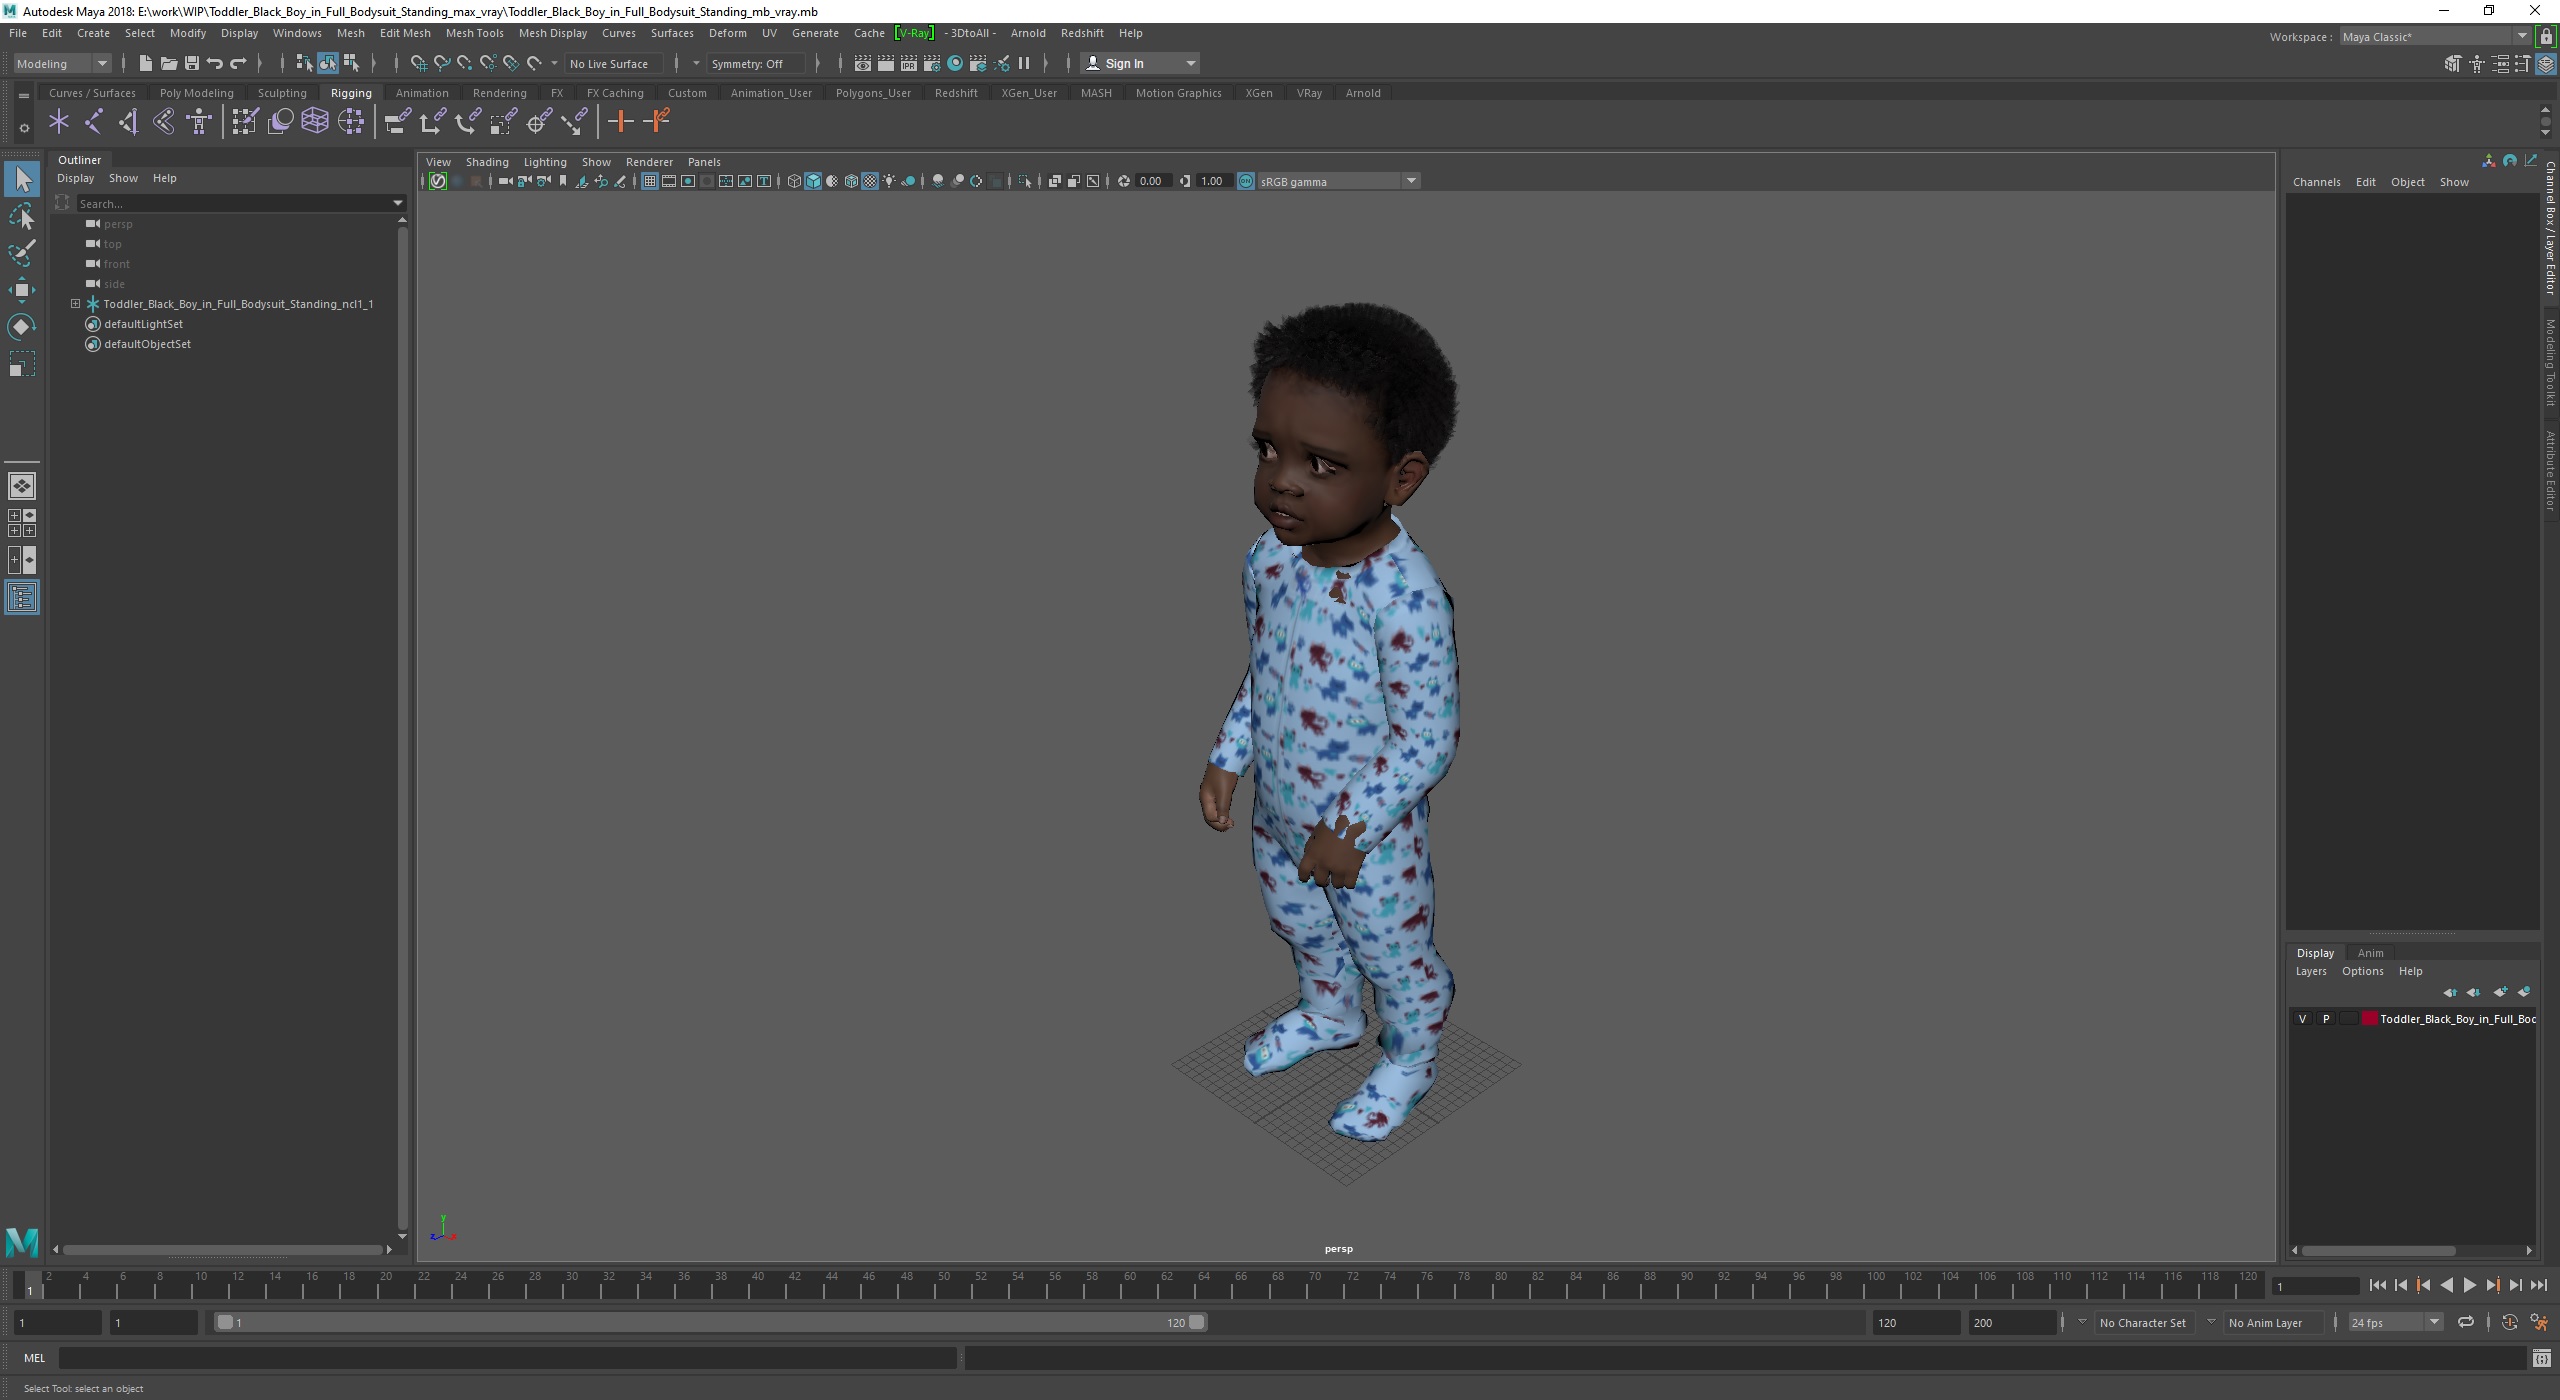Click the Render Current Frame clapboard icon

coord(886,63)
